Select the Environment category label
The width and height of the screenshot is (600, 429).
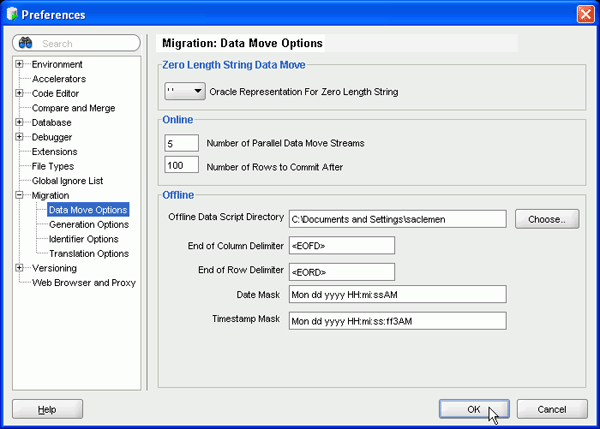pos(57,64)
